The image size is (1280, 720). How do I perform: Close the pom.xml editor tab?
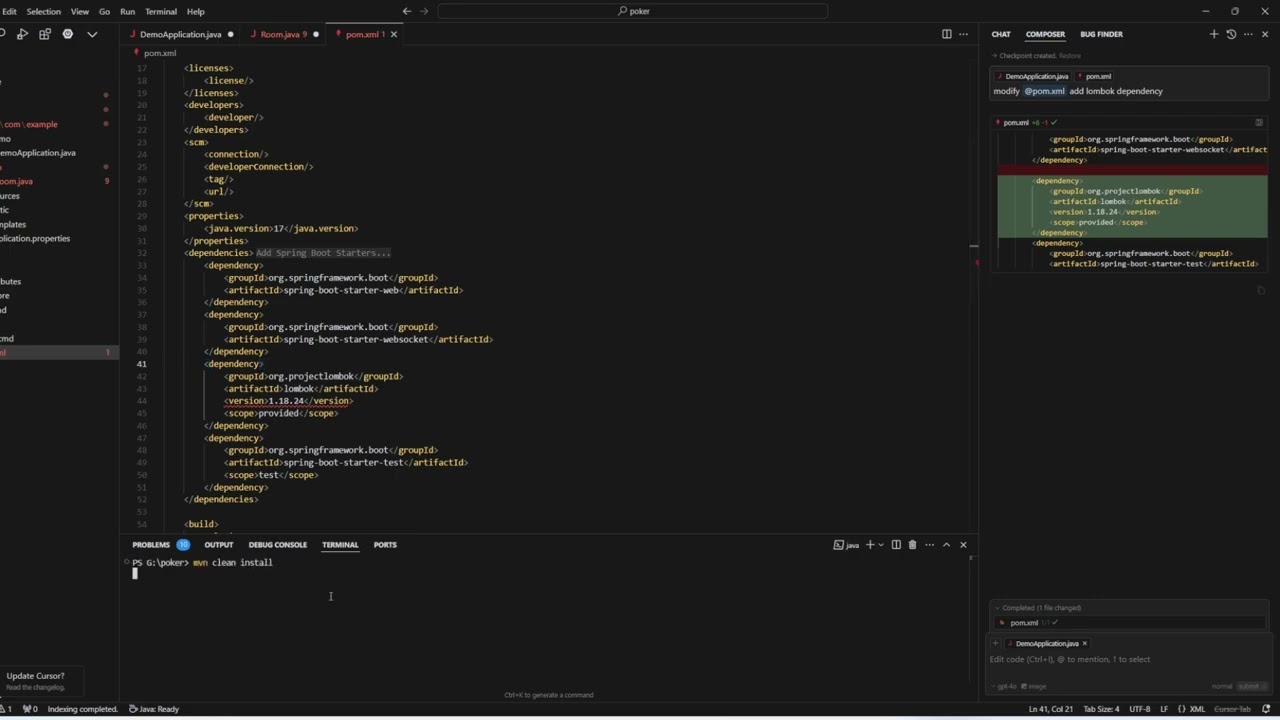pyautogui.click(x=393, y=34)
